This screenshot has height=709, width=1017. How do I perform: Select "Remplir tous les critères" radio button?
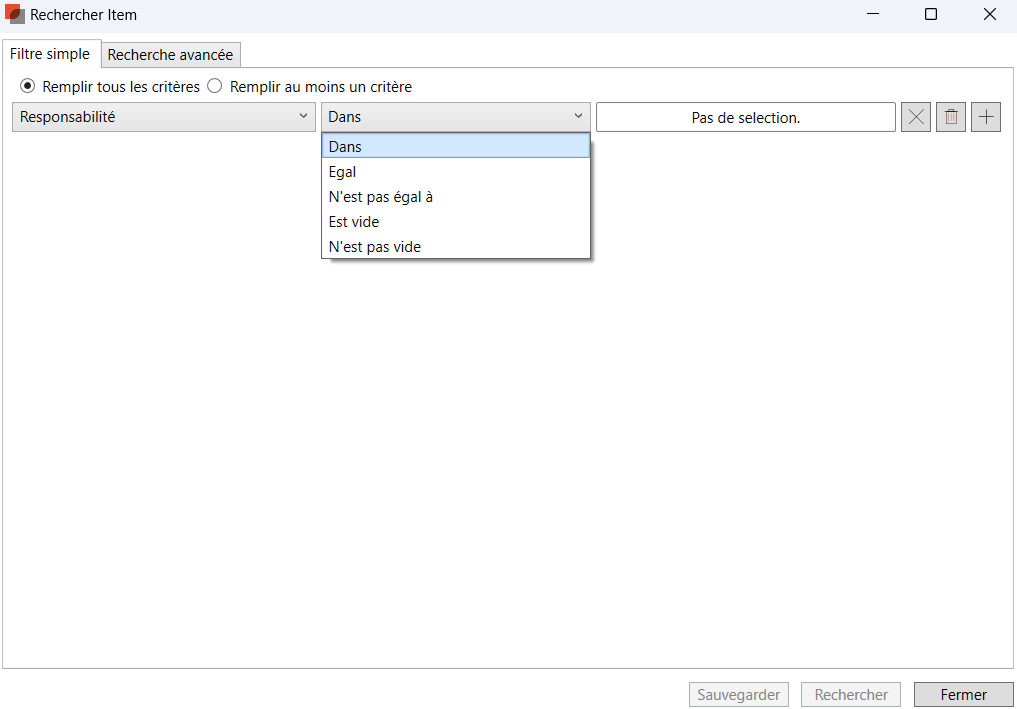[28, 87]
